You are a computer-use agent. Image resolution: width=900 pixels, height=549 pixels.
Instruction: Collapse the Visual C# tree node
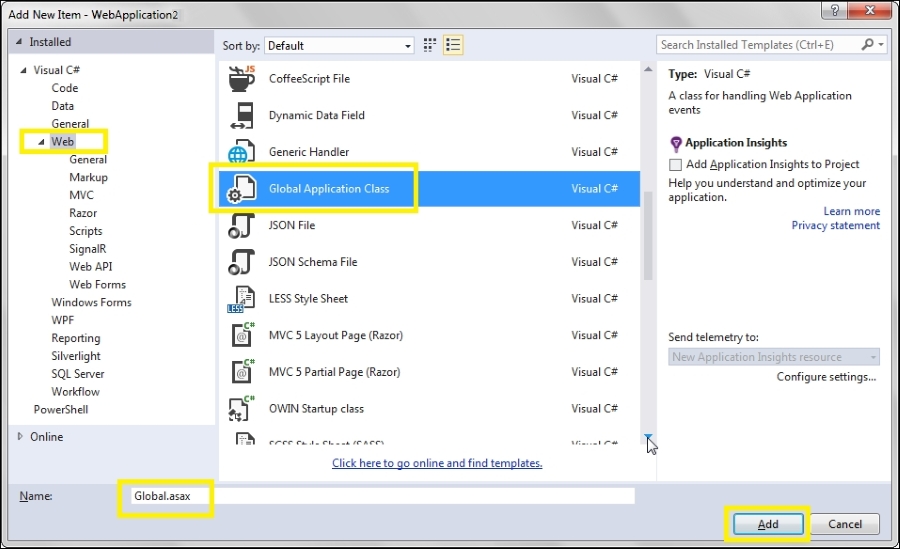[x=24, y=70]
